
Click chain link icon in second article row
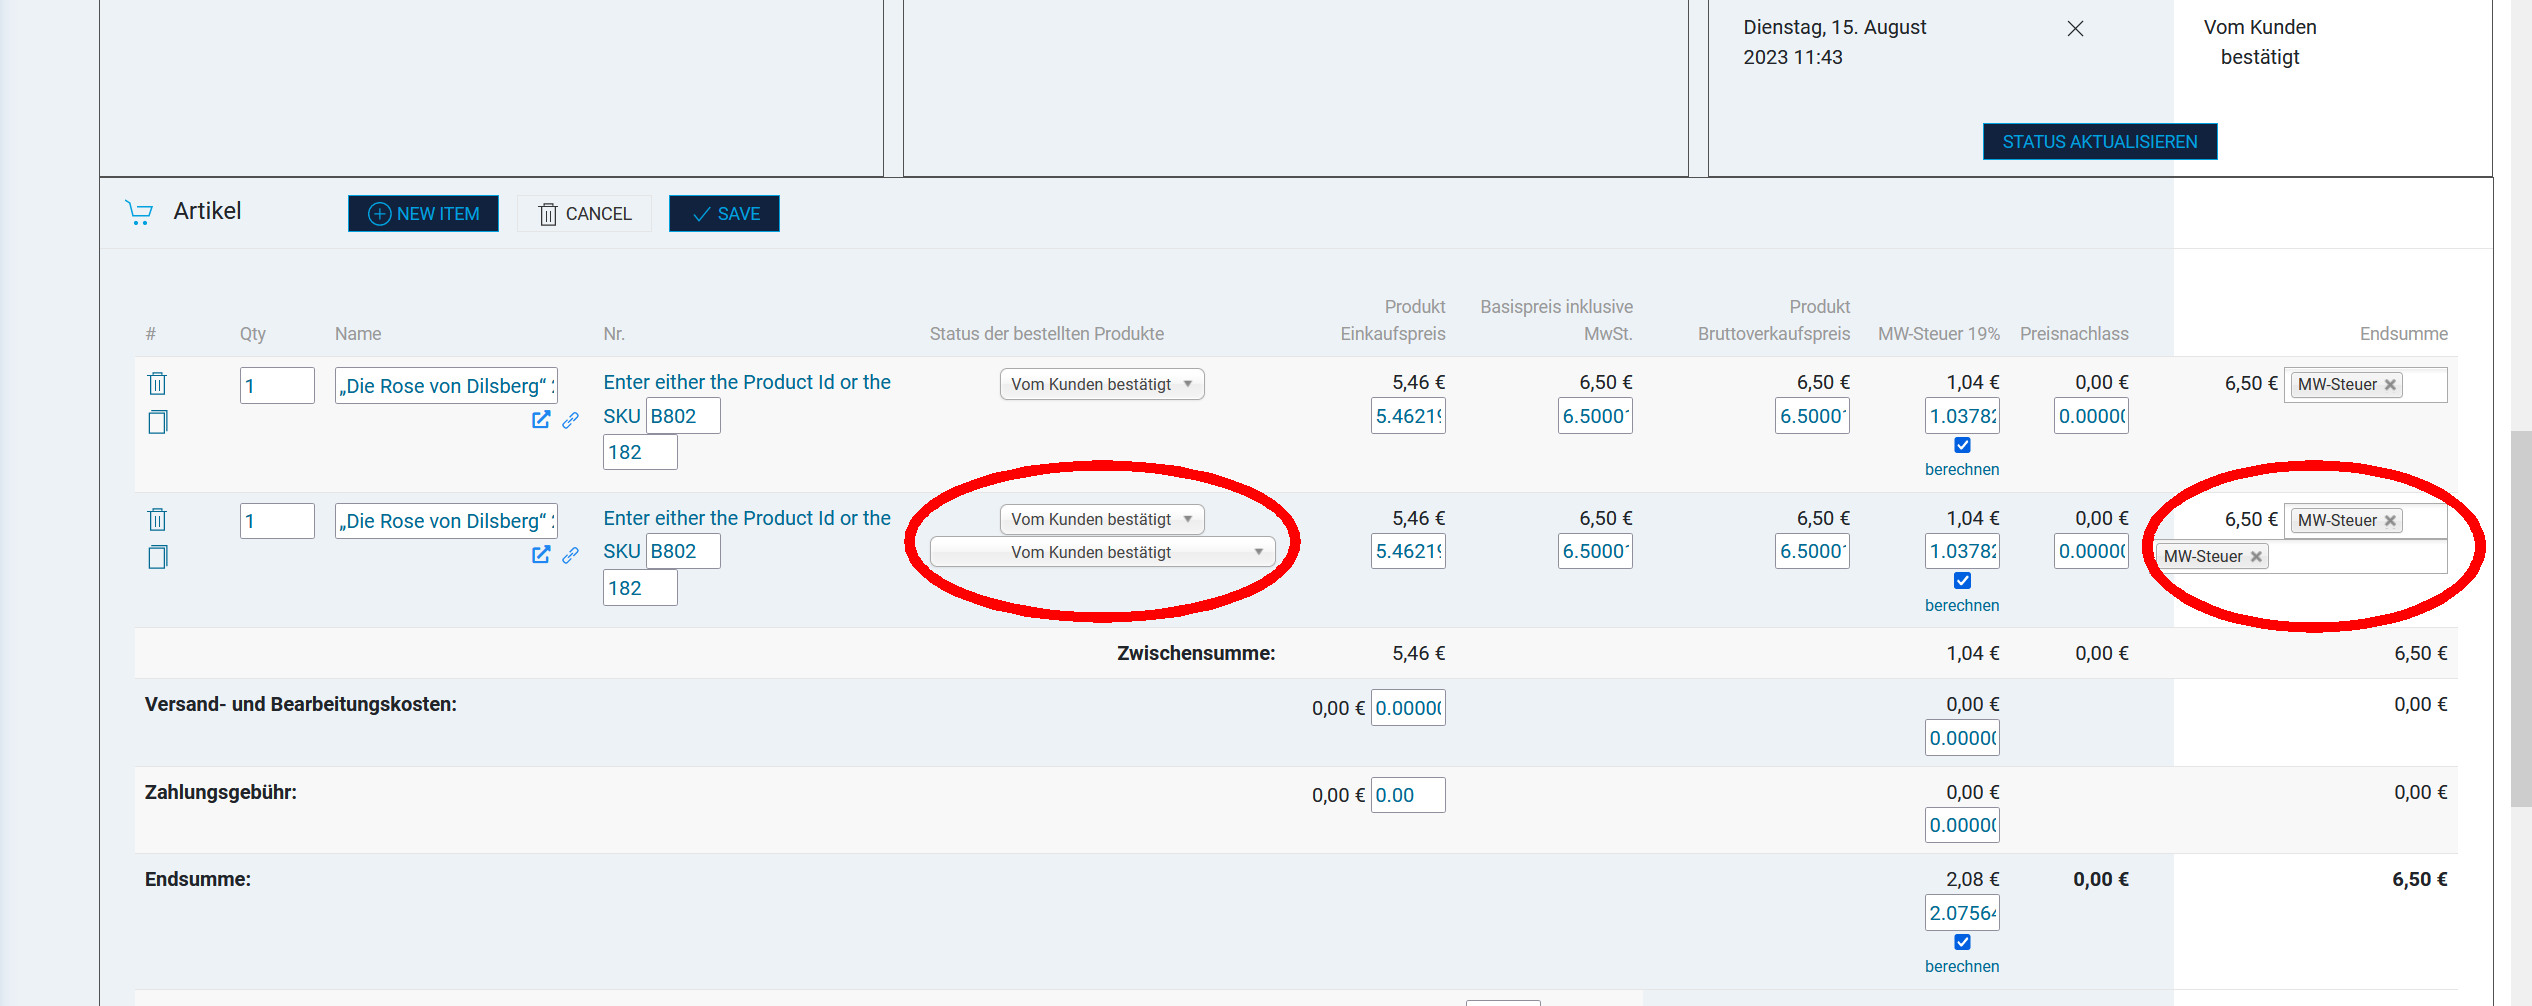coord(570,555)
